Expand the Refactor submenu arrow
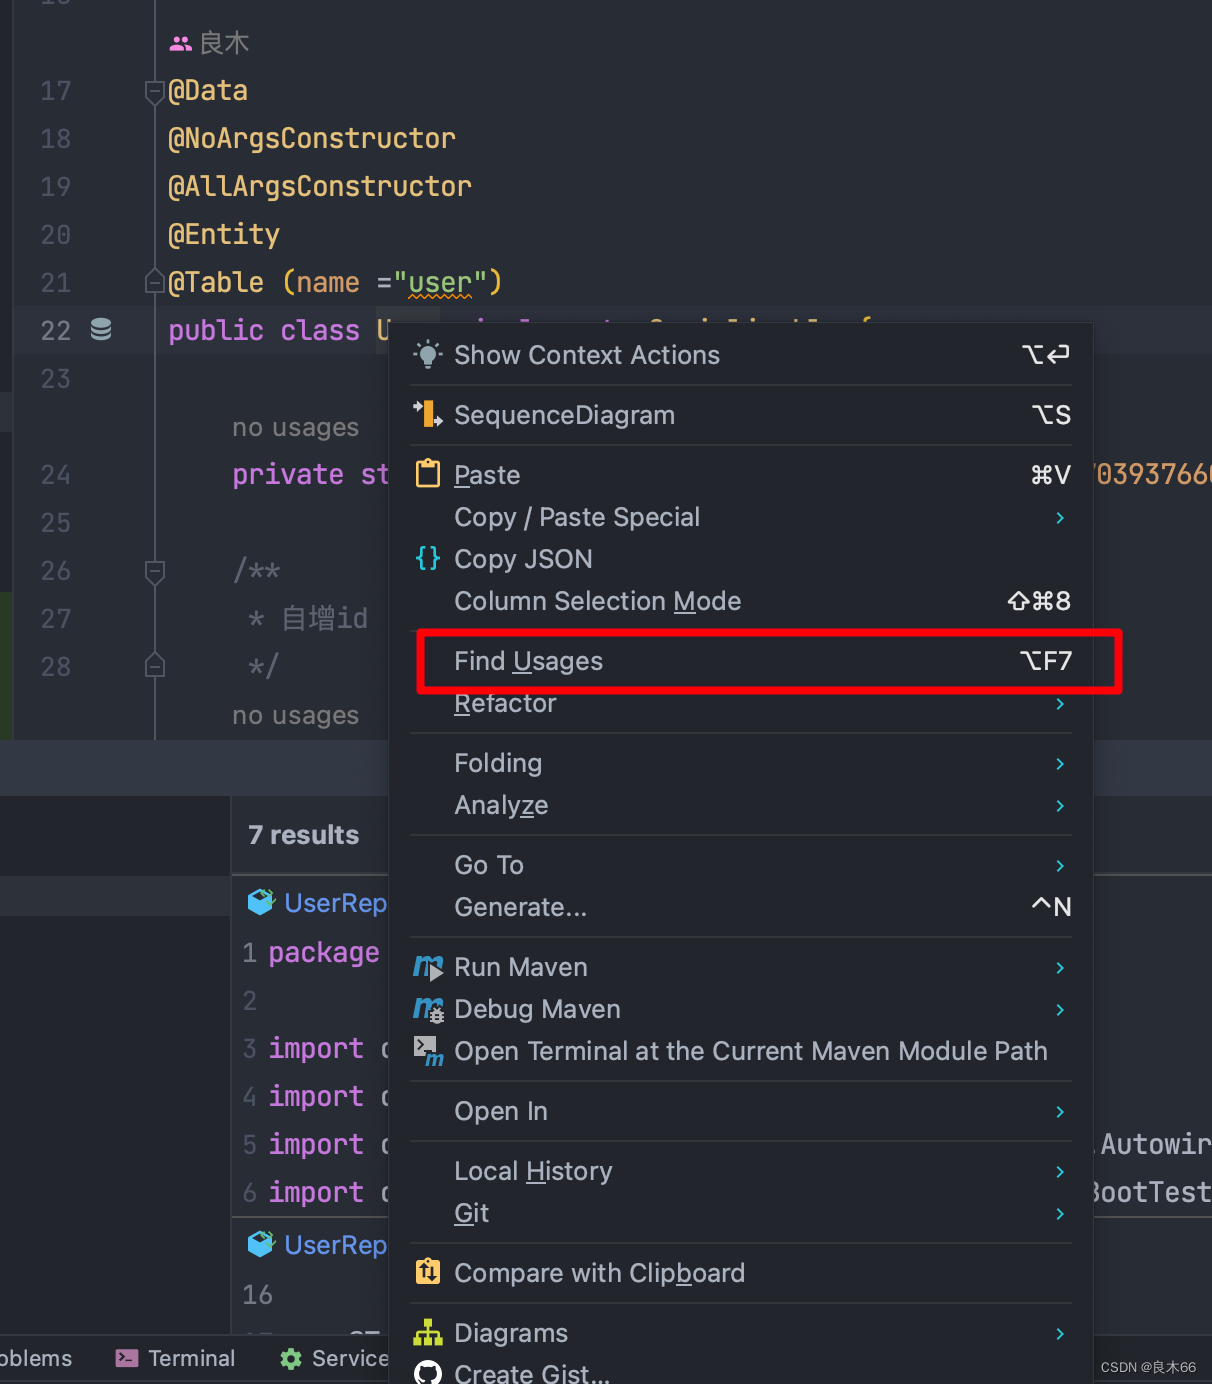Image resolution: width=1212 pixels, height=1384 pixels. [1060, 704]
